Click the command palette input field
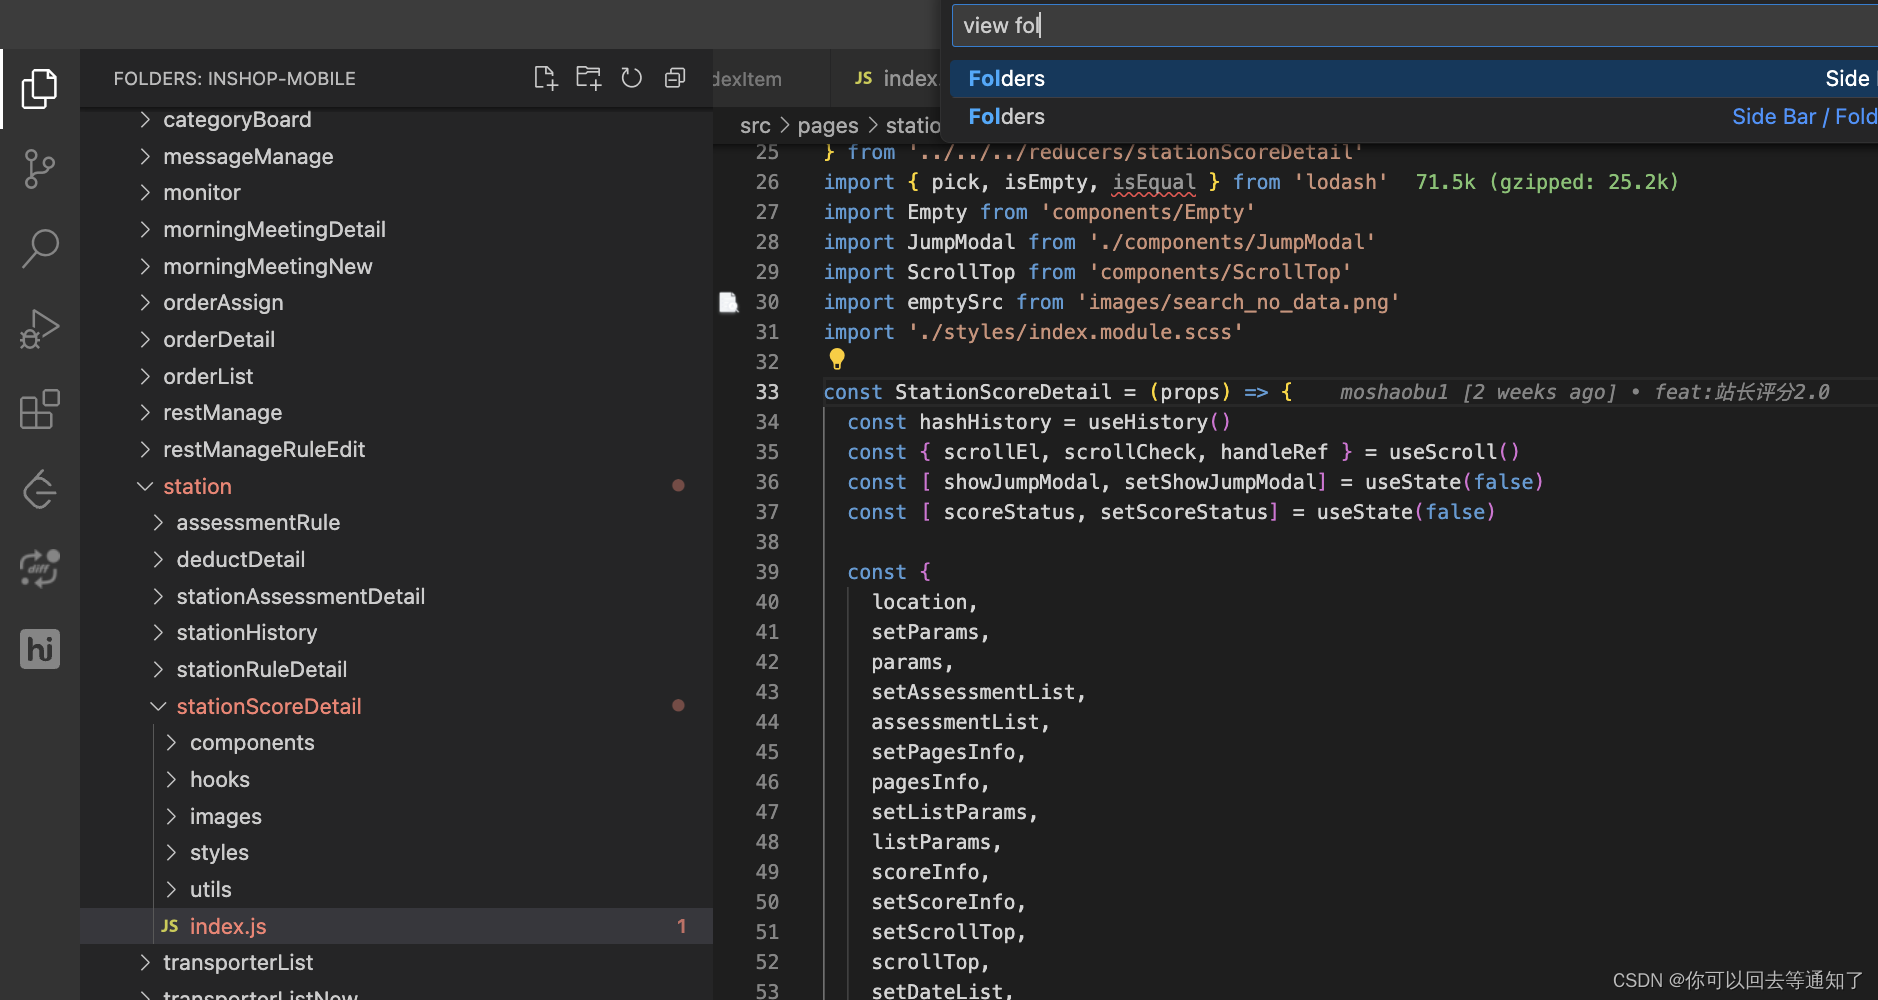The image size is (1878, 1000). coord(1413,25)
